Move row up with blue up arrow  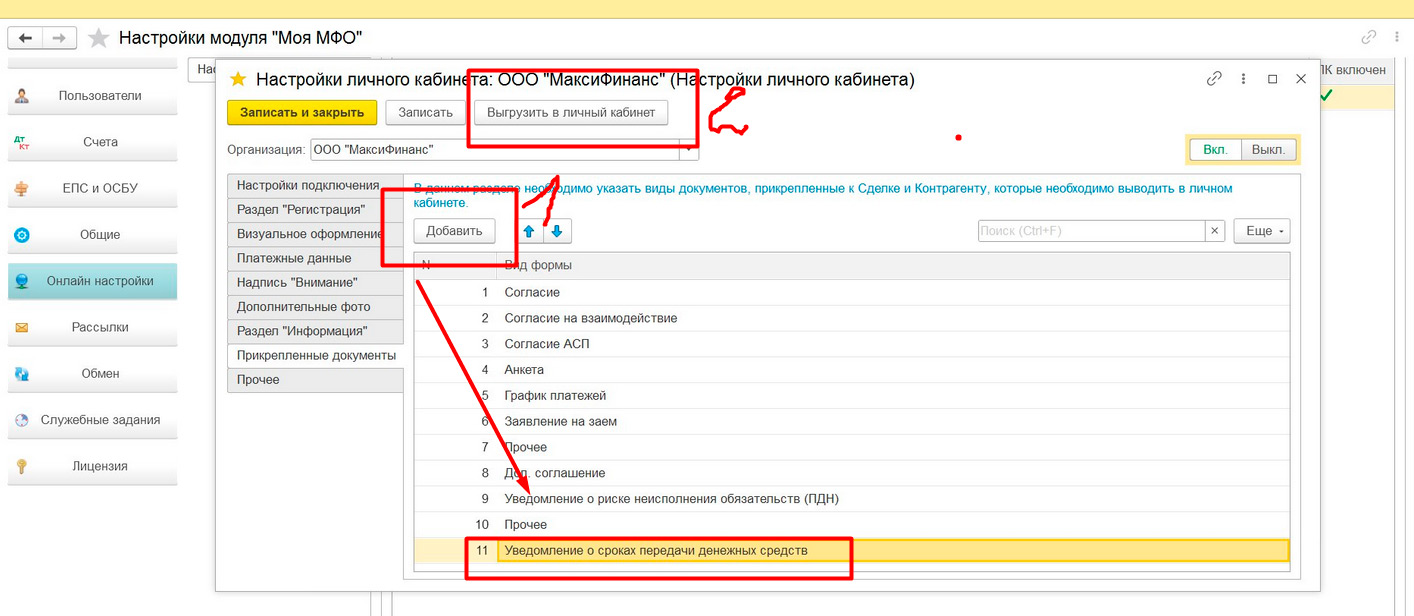point(529,231)
